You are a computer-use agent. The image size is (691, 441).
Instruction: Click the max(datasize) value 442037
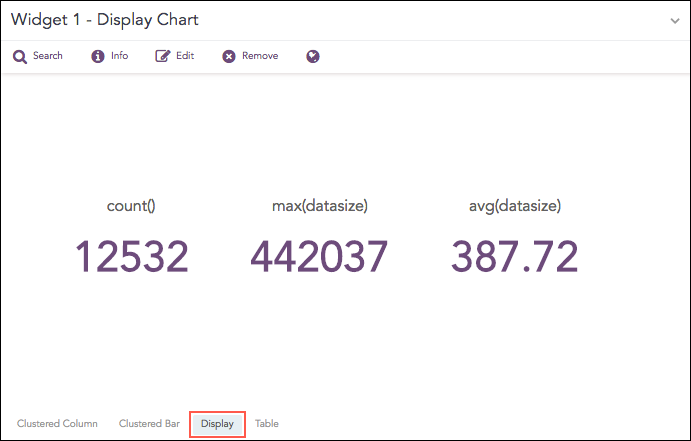click(319, 257)
